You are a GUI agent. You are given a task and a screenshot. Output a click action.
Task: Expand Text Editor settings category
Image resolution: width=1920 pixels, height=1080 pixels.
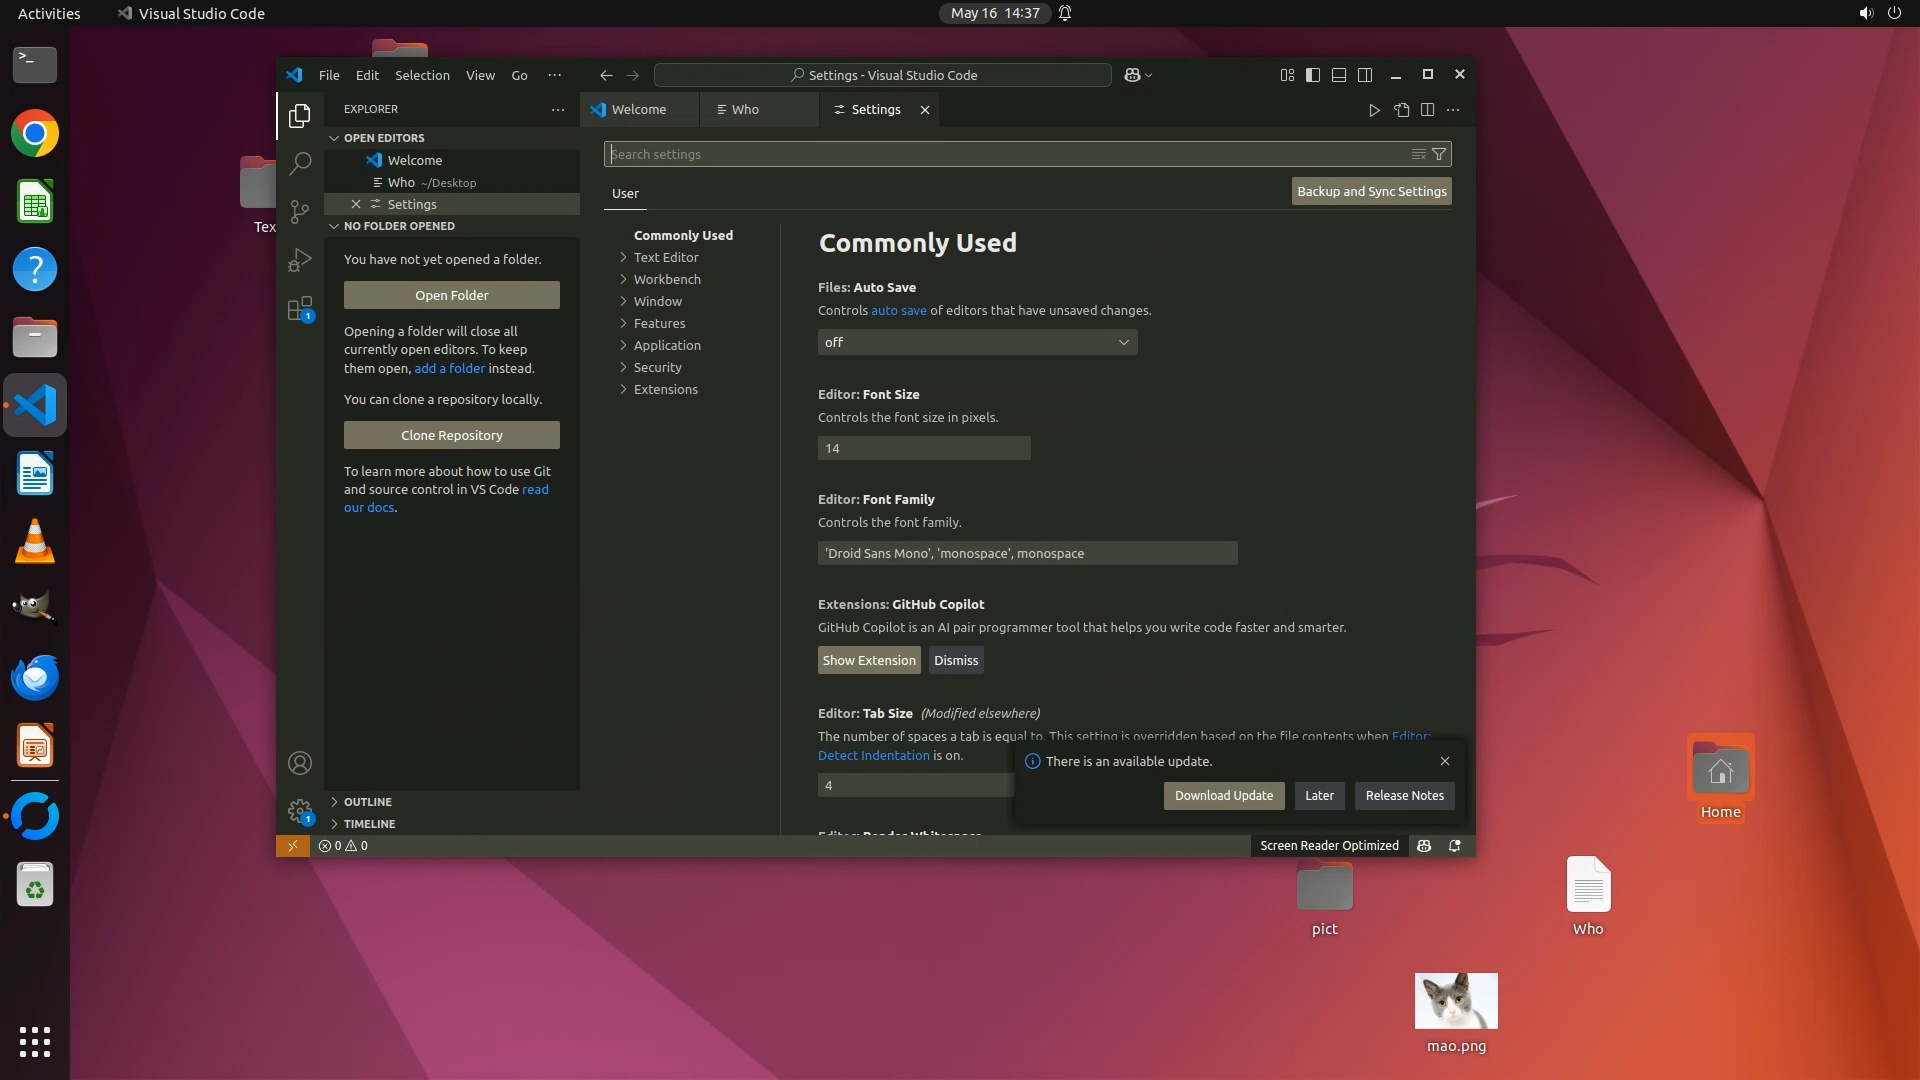(x=666, y=257)
